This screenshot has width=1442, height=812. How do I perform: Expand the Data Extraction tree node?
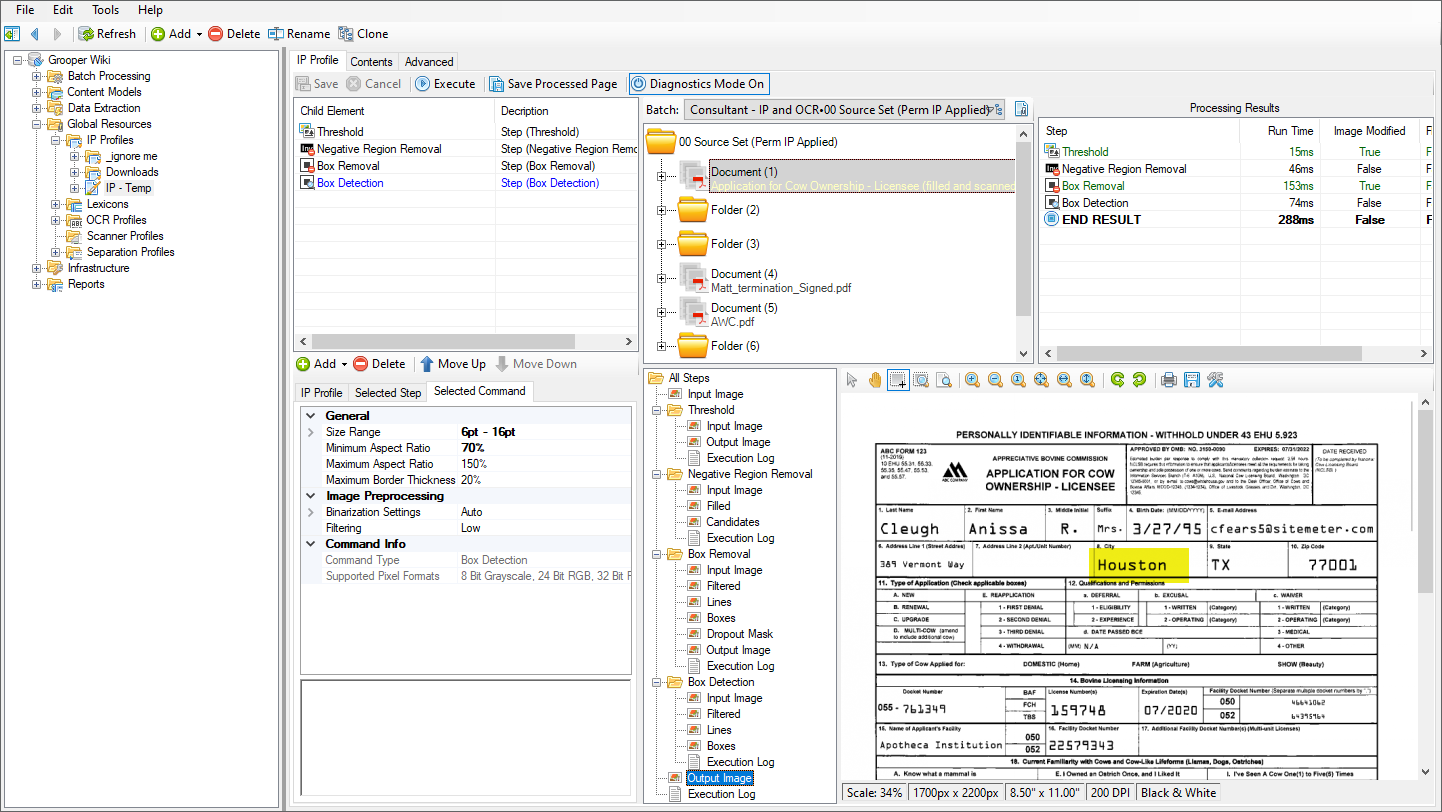37,108
